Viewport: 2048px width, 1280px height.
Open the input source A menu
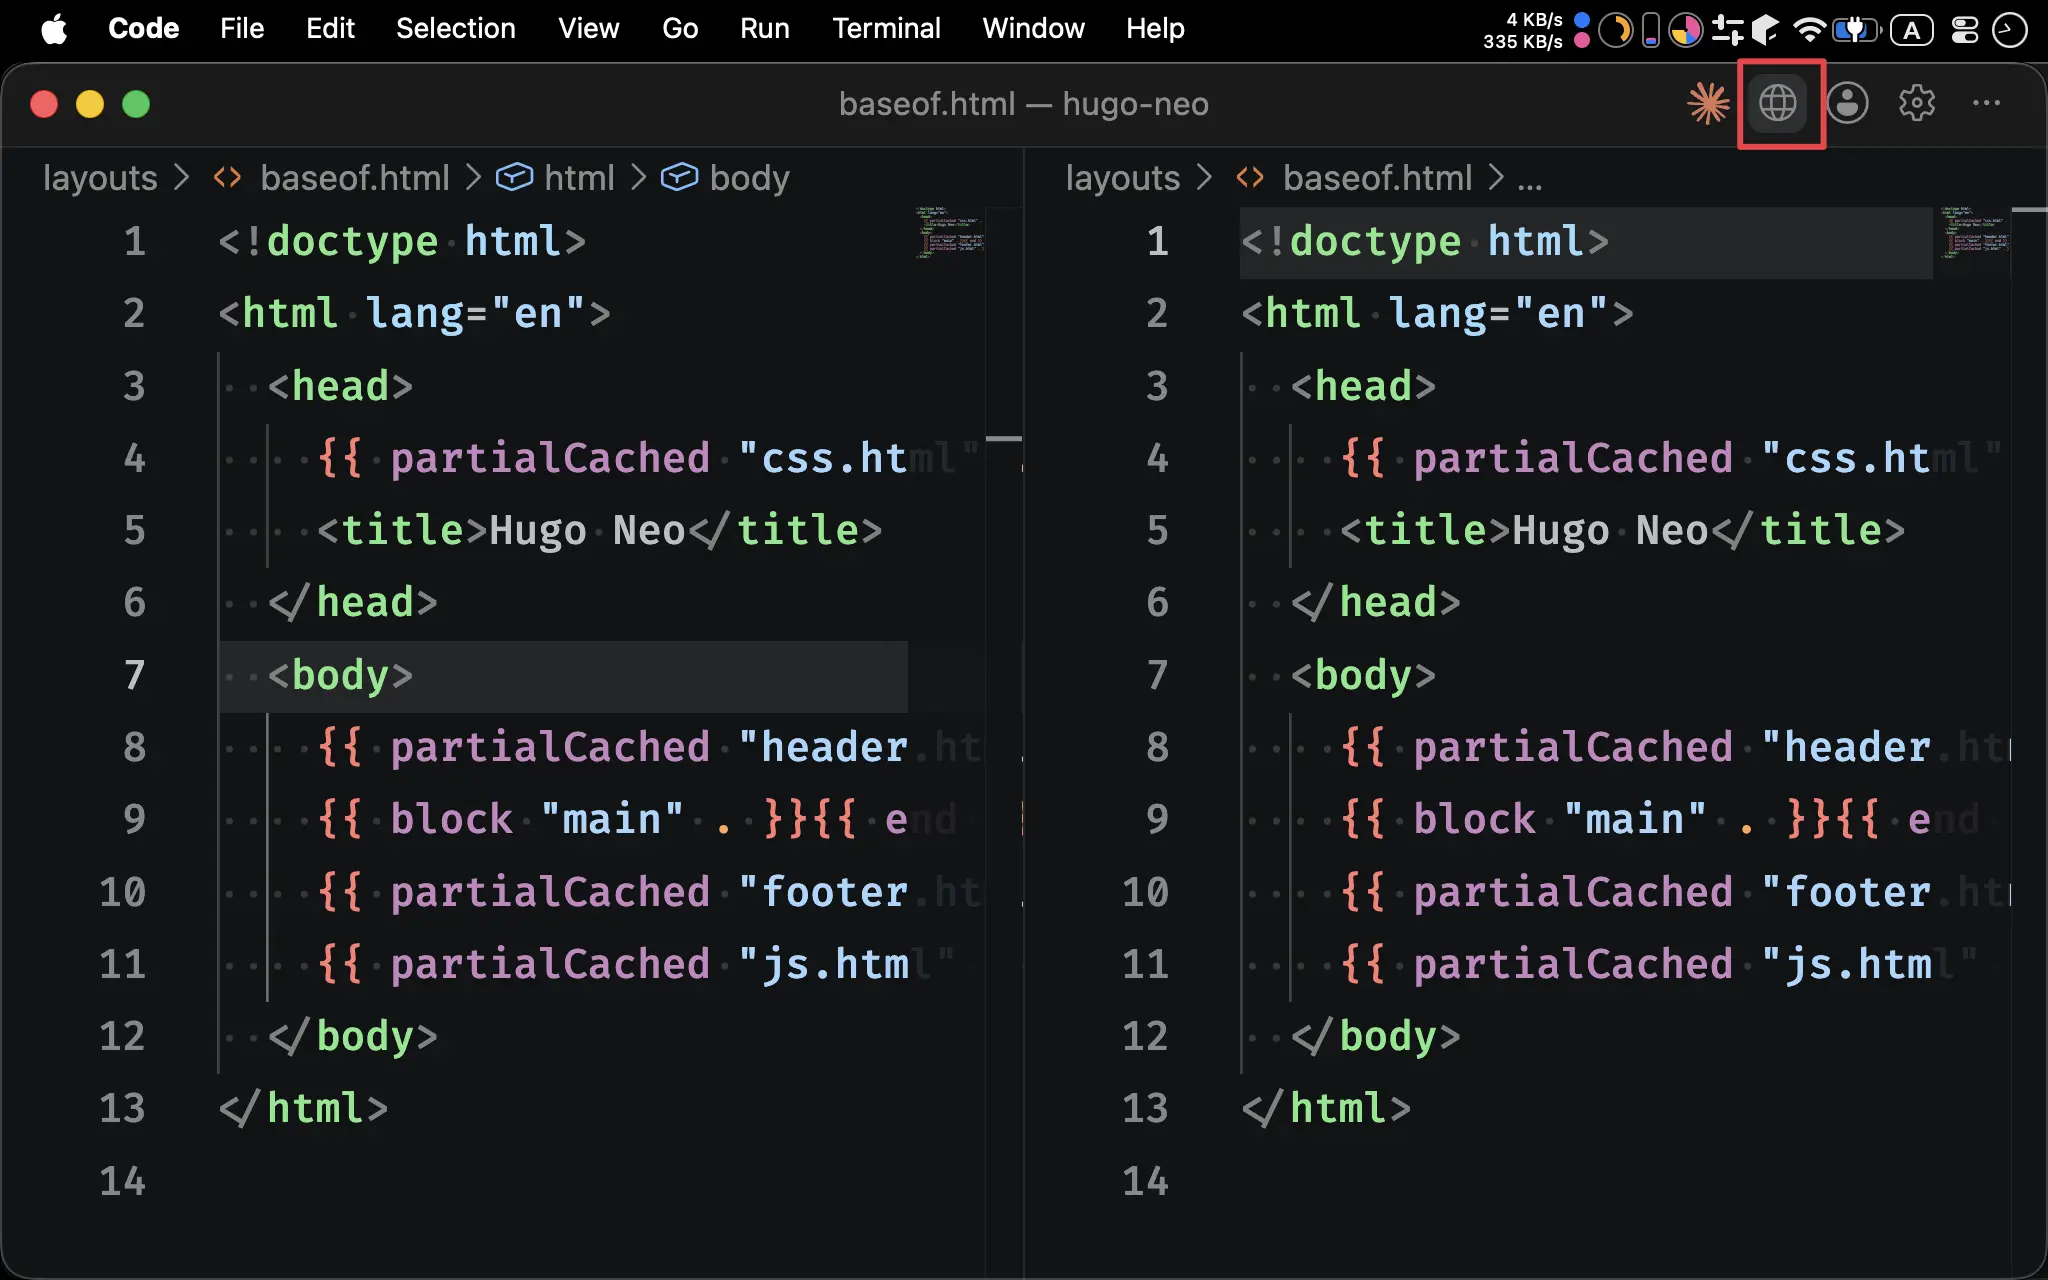point(1911,30)
